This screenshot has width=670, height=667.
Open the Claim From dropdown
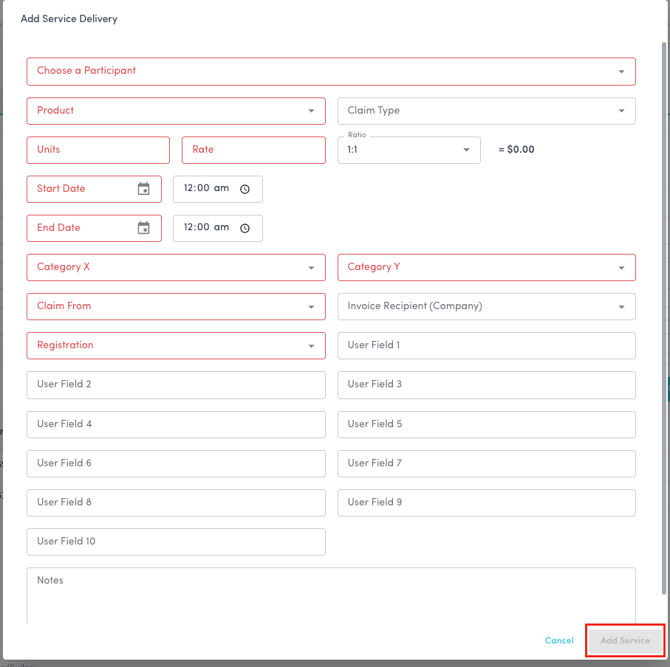click(176, 306)
